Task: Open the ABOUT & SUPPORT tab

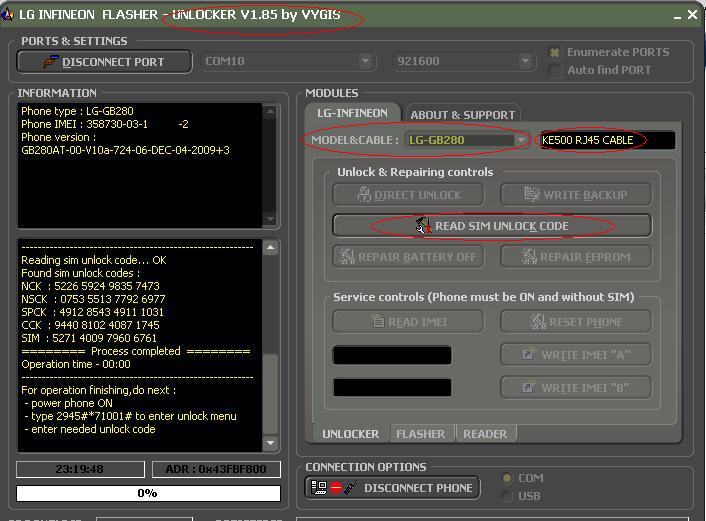Action: (x=462, y=115)
